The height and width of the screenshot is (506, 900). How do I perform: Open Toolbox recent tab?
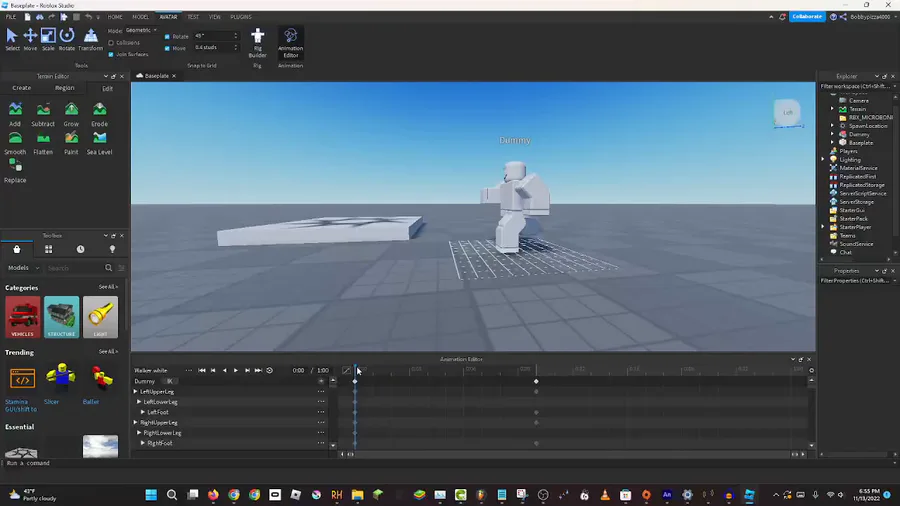(x=80, y=249)
